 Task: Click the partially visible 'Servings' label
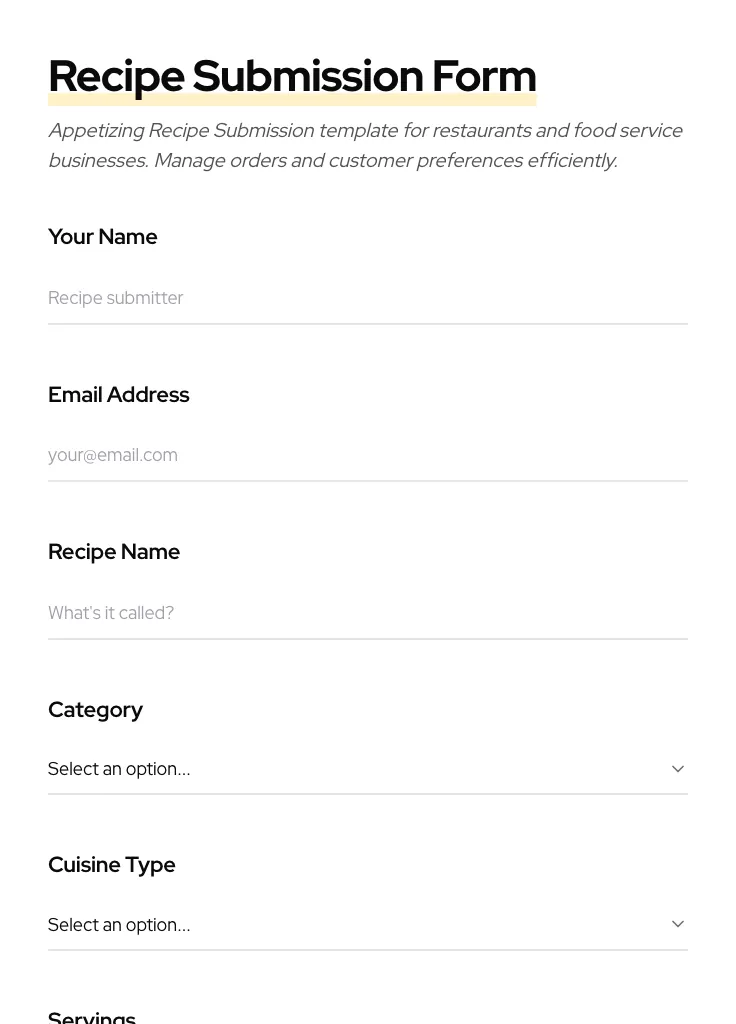(92, 1017)
